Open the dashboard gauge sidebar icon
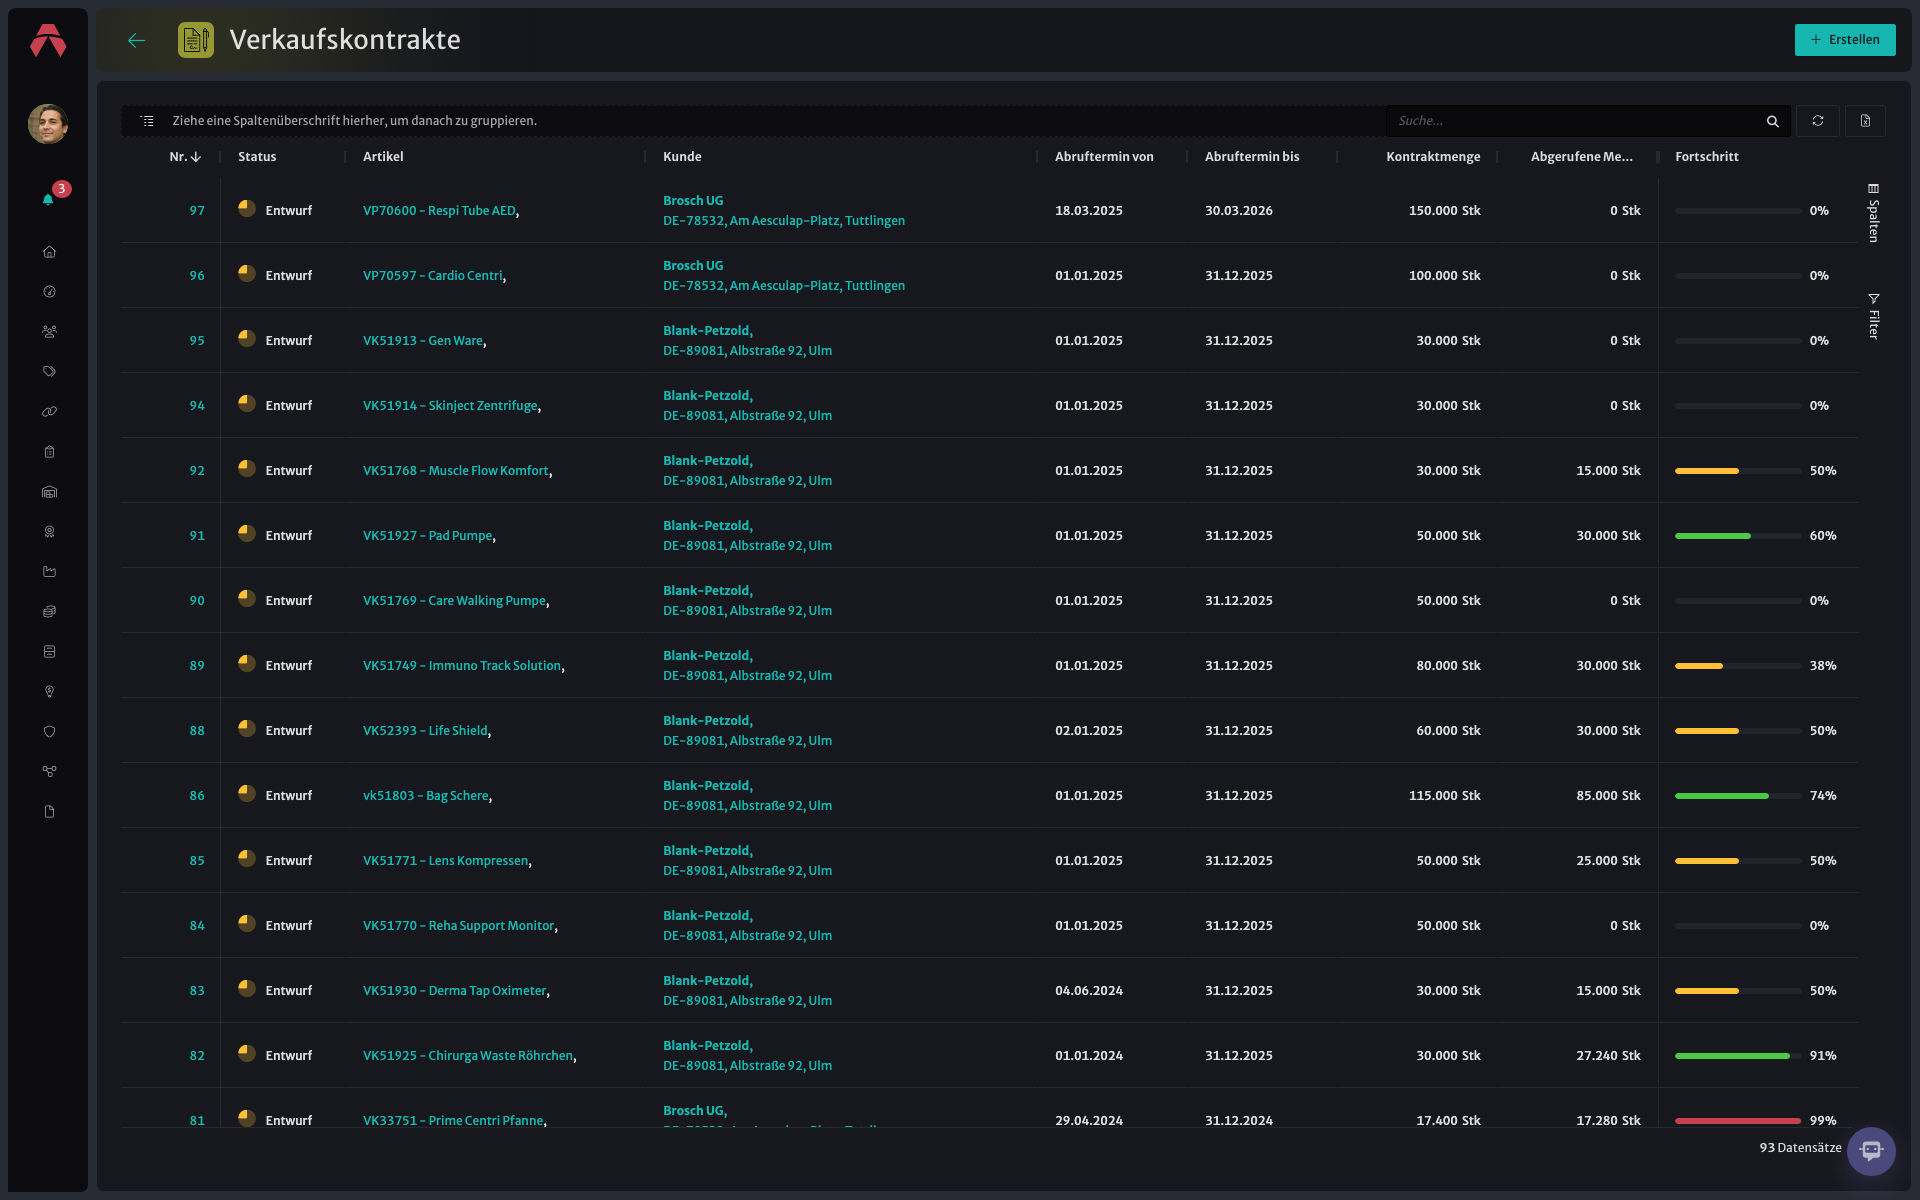Image resolution: width=1920 pixels, height=1200 pixels. [49, 292]
